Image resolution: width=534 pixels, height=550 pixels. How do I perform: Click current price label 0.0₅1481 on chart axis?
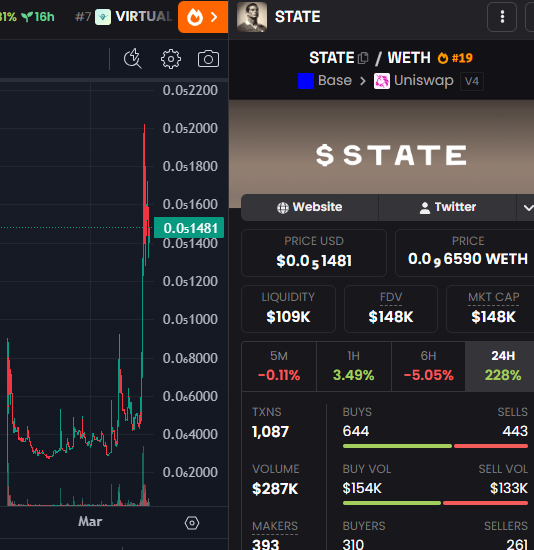[189, 228]
